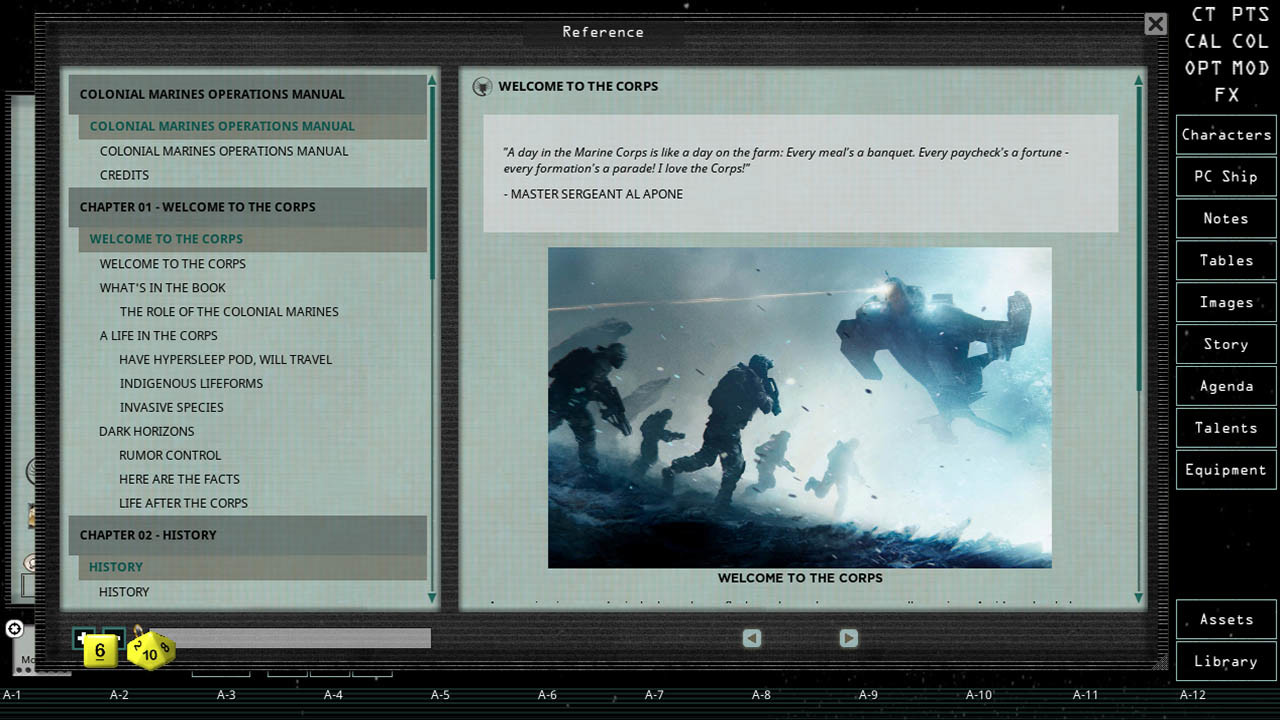Open the FX effects shortcut
This screenshot has width=1280, height=720.
click(1226, 95)
